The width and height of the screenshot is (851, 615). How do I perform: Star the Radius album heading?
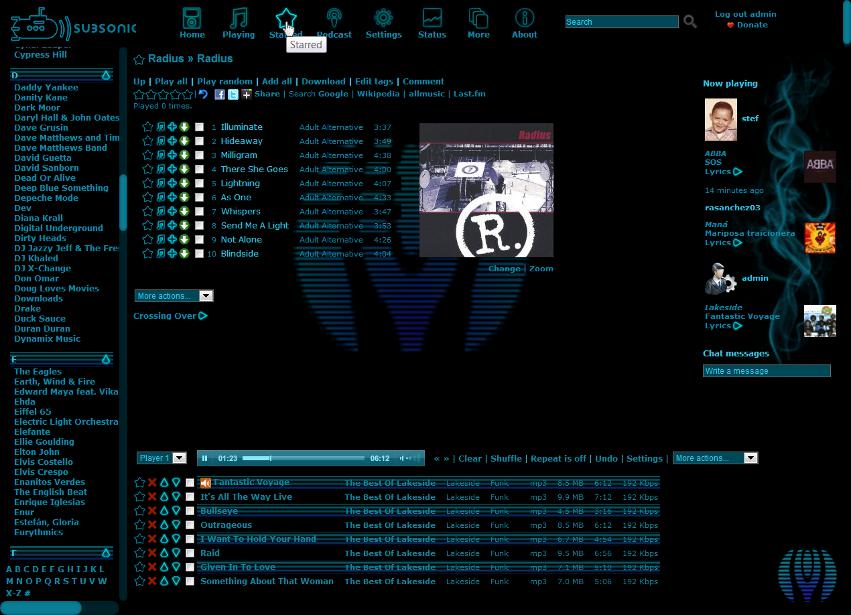(139, 59)
